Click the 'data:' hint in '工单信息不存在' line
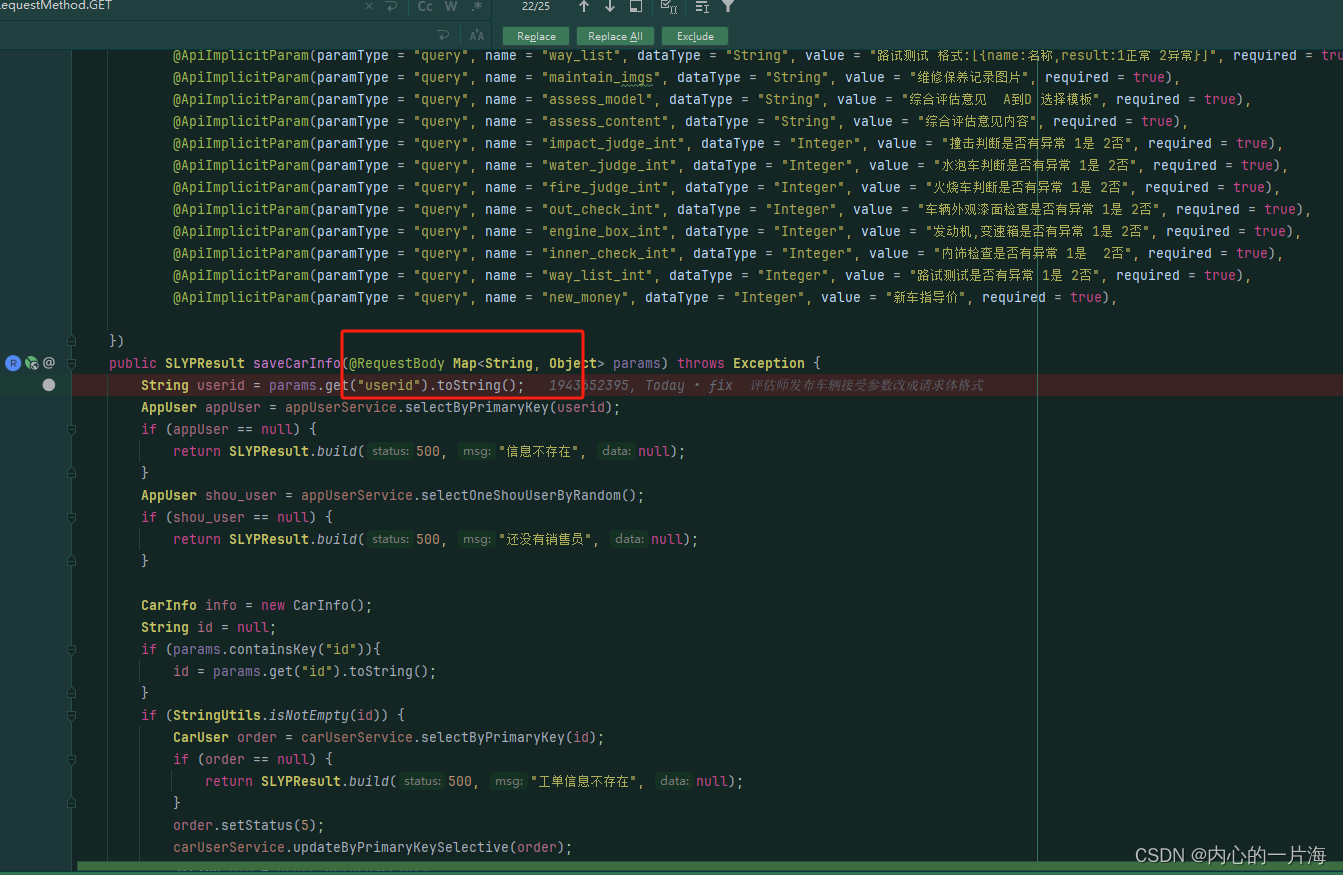This screenshot has width=1343, height=875. [x=673, y=781]
